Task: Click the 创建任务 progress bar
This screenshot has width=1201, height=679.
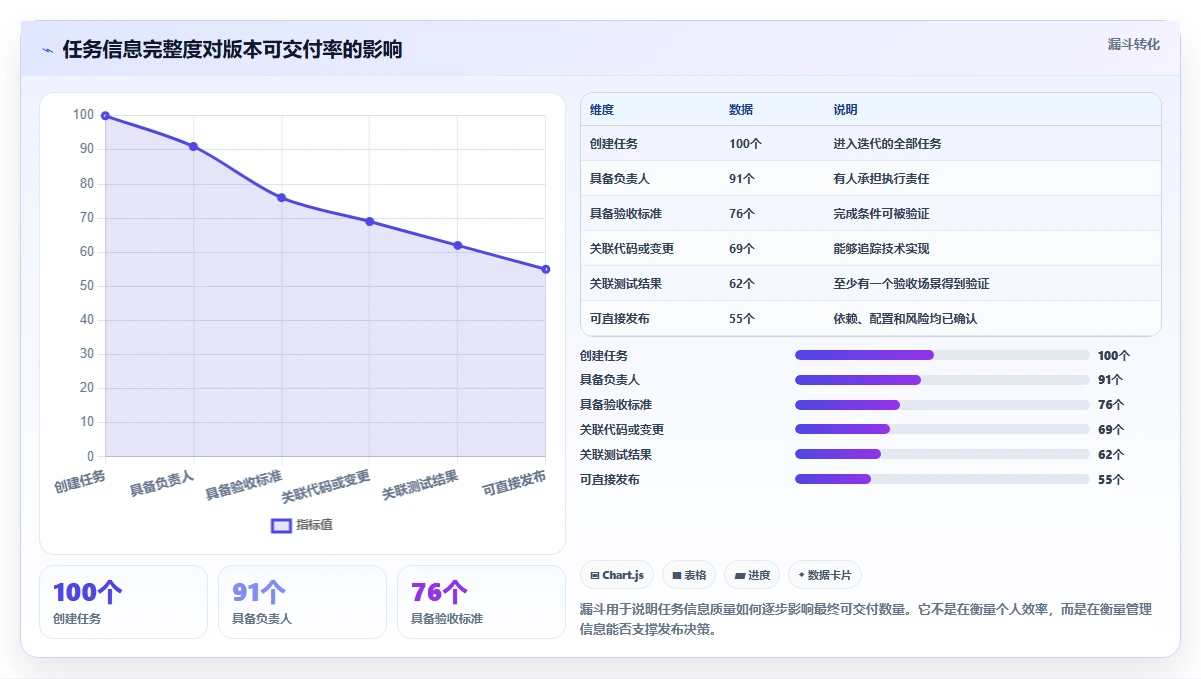Action: point(942,355)
